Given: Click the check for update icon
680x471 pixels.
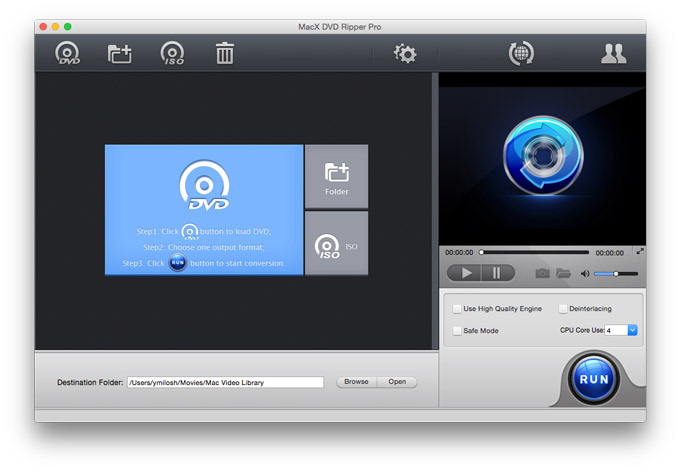Looking at the screenshot, I should click(x=521, y=54).
